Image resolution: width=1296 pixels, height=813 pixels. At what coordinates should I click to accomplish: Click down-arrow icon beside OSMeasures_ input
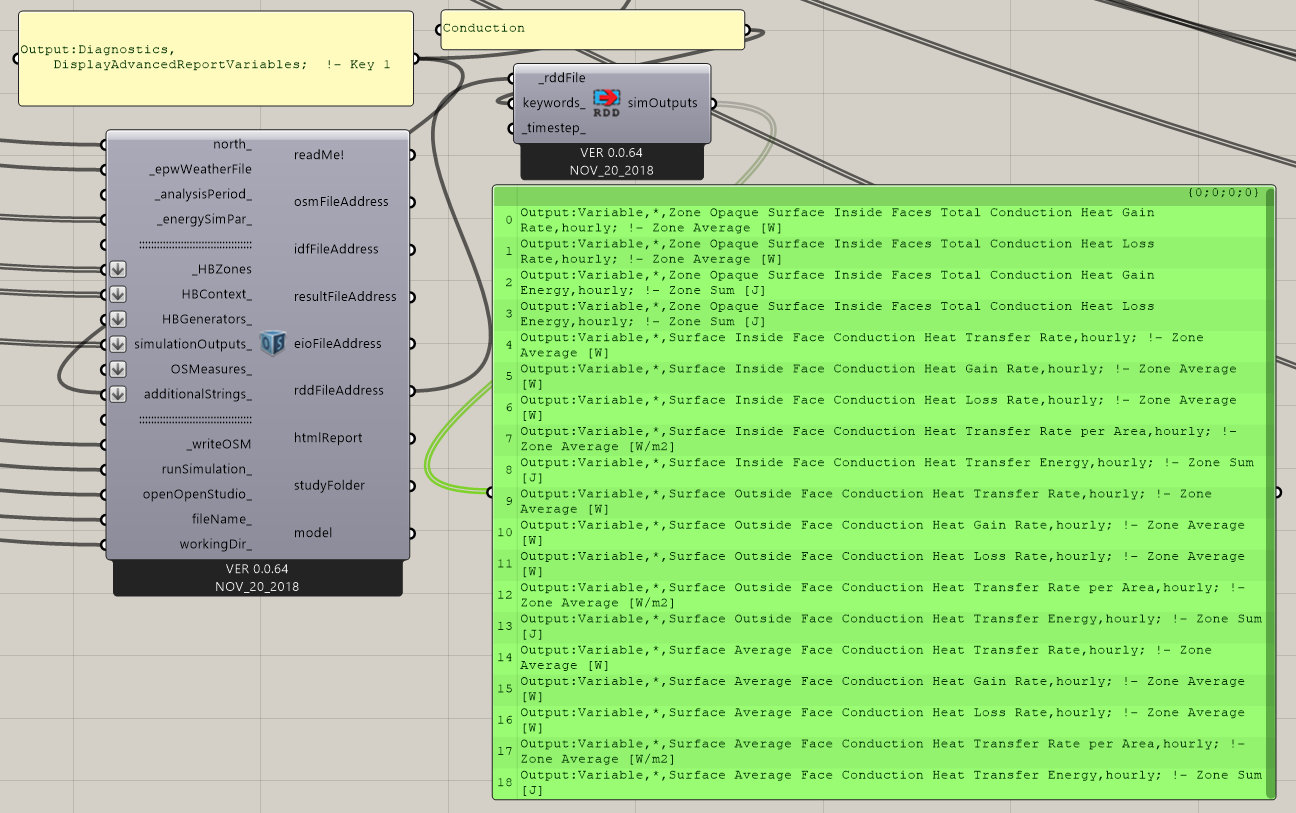[x=118, y=369]
